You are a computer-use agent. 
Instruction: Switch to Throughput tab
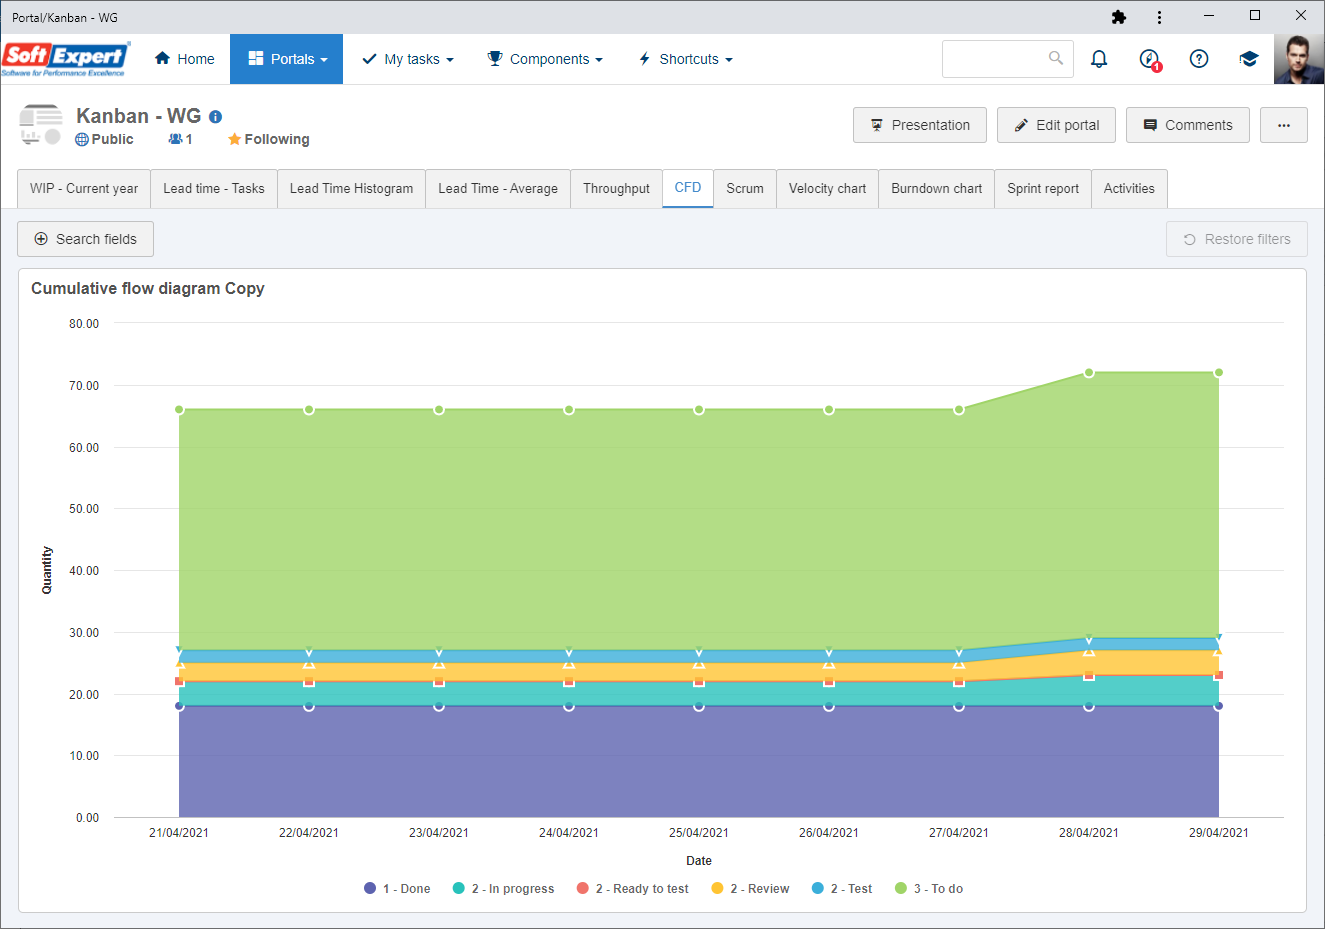(x=616, y=188)
